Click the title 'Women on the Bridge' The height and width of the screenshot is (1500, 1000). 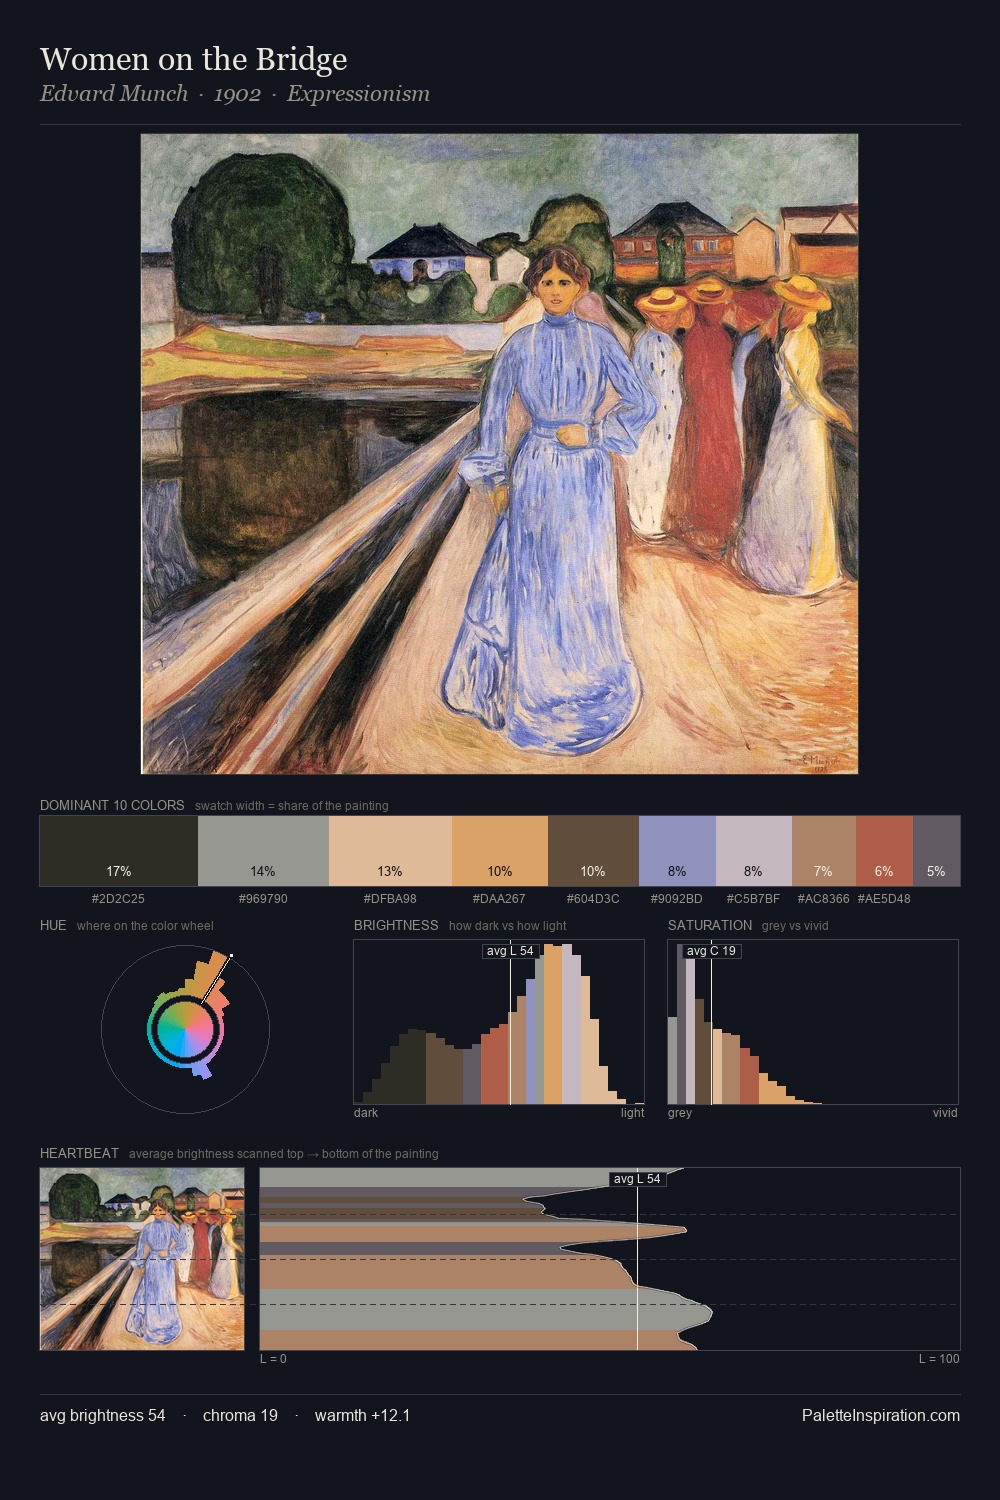pos(194,59)
